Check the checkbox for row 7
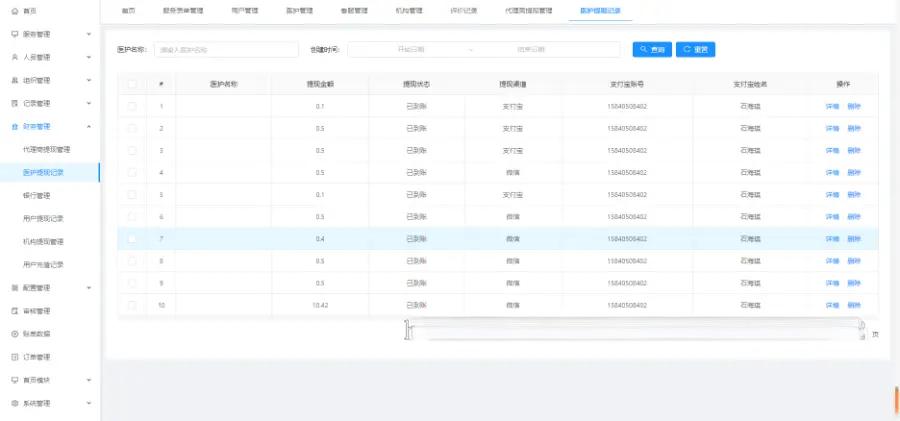 pos(132,239)
